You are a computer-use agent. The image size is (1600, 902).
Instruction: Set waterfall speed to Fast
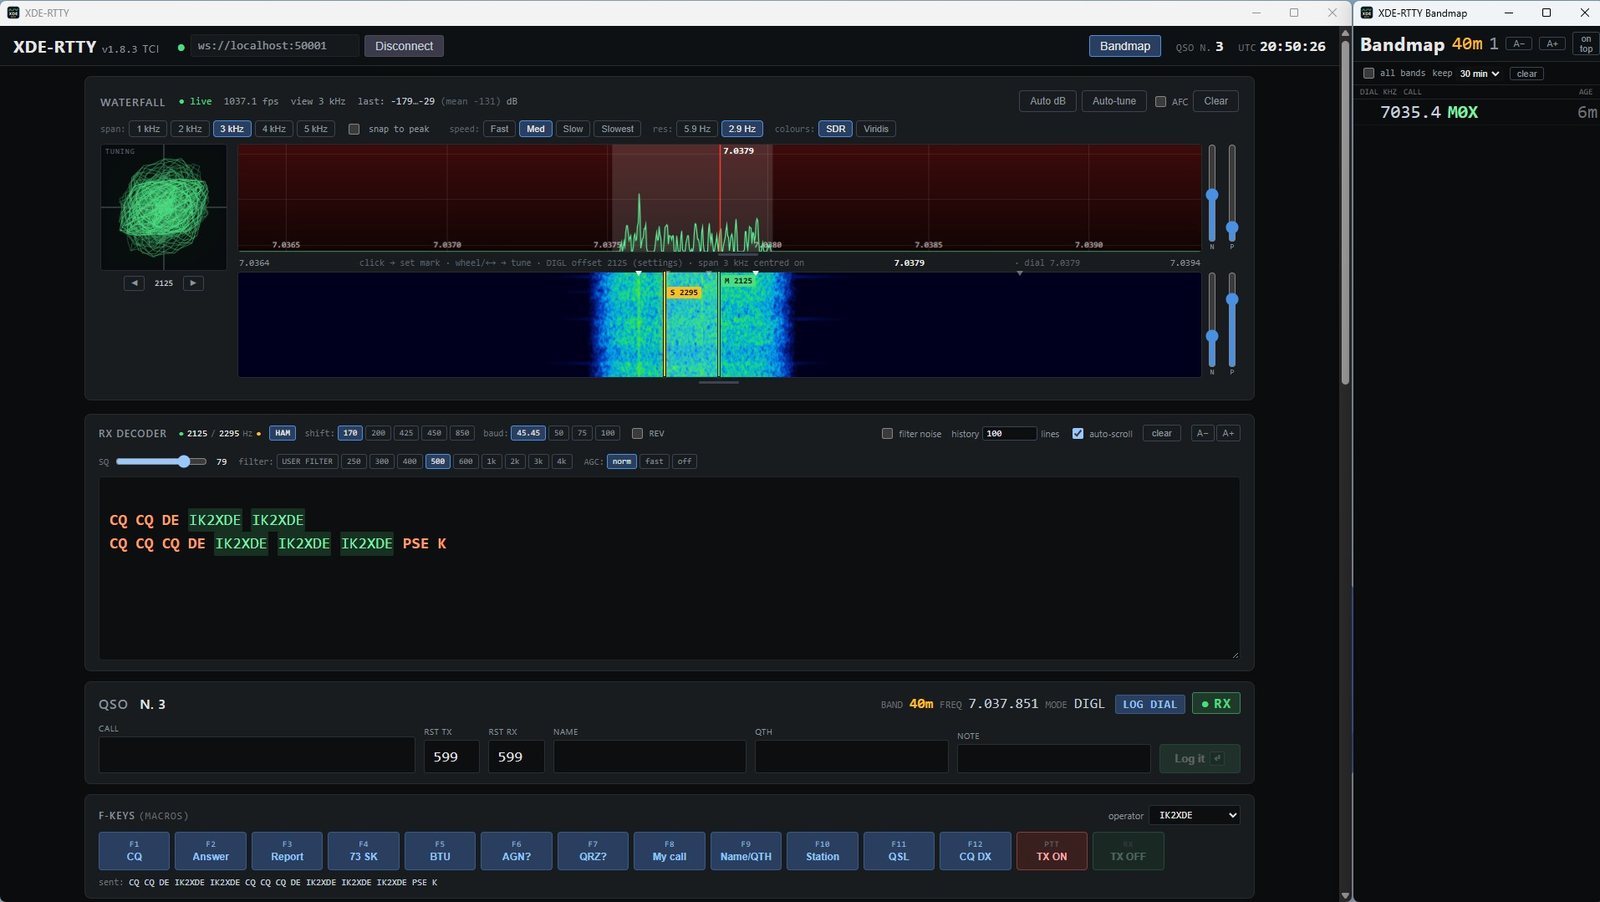click(x=499, y=129)
